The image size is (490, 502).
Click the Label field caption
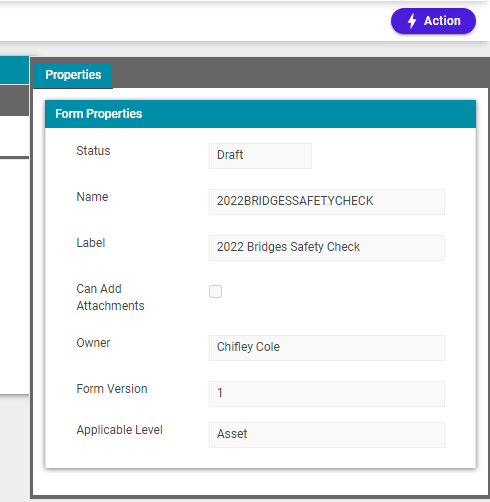pos(91,243)
